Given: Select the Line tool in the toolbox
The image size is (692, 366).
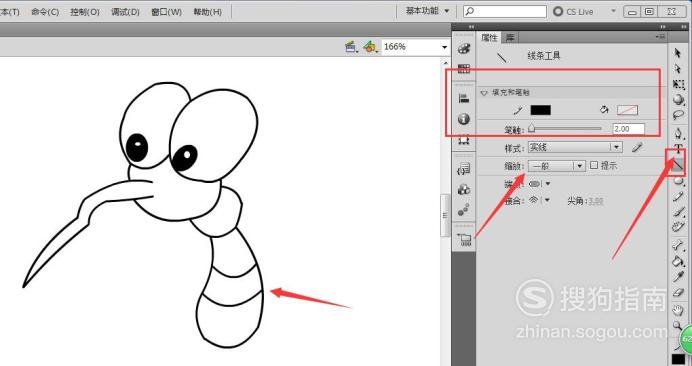Looking at the screenshot, I should point(677,164).
